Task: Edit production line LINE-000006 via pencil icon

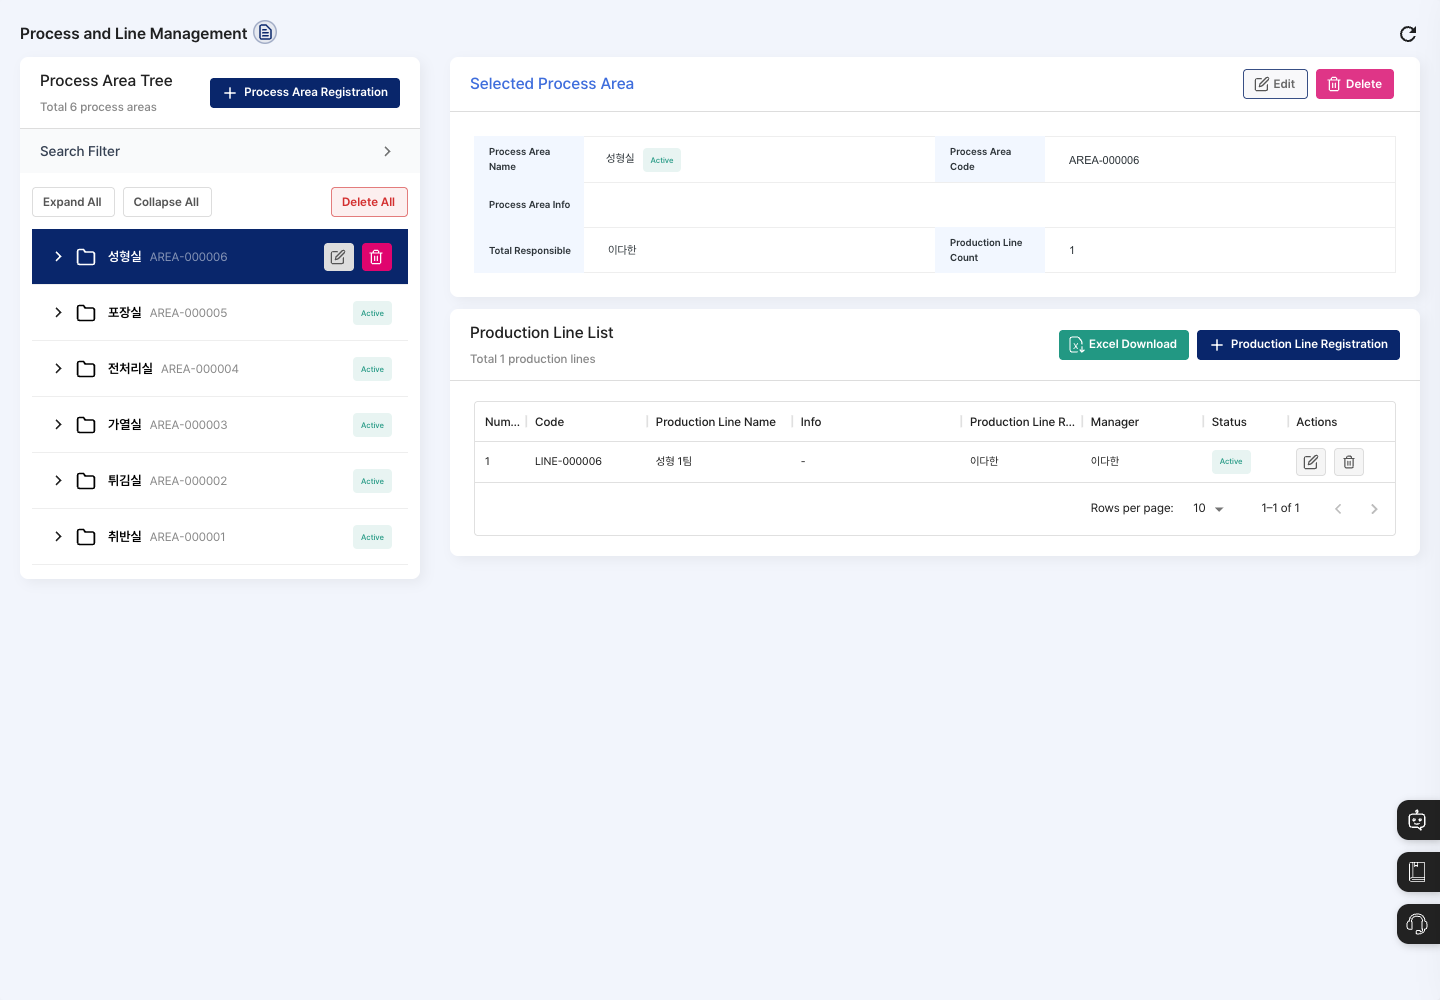Action: tap(1311, 462)
